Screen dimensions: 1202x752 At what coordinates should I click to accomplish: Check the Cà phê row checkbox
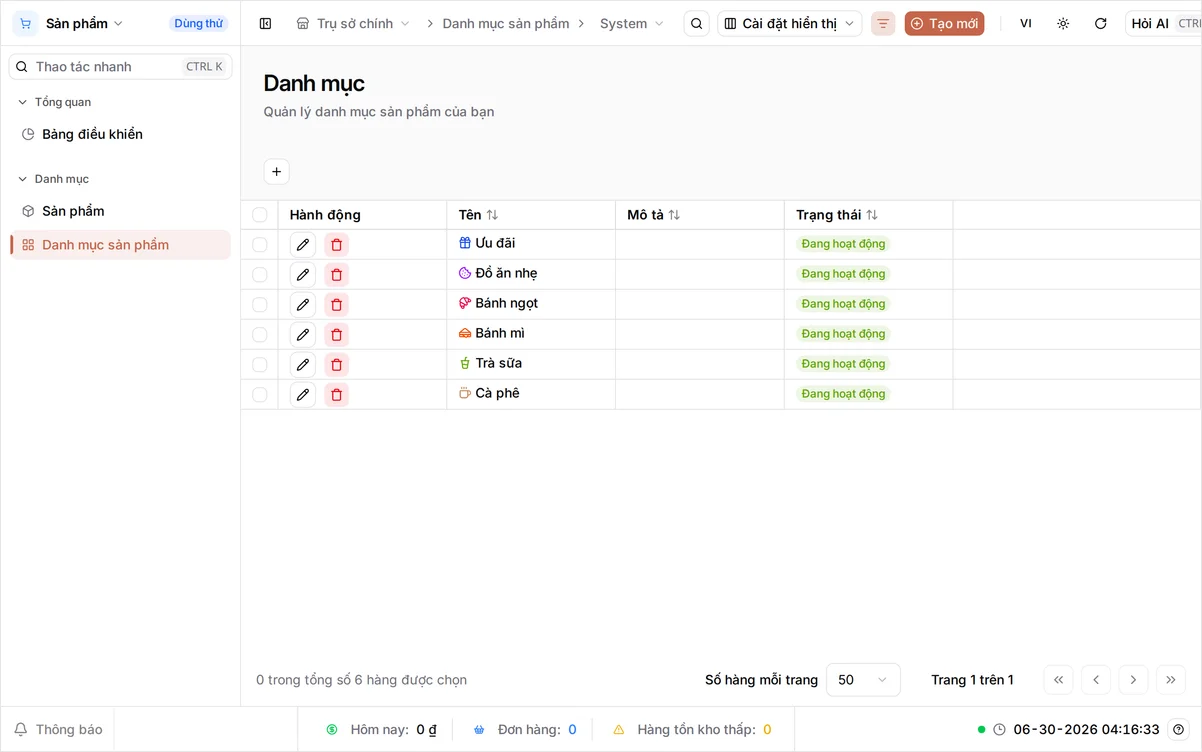[x=260, y=395]
